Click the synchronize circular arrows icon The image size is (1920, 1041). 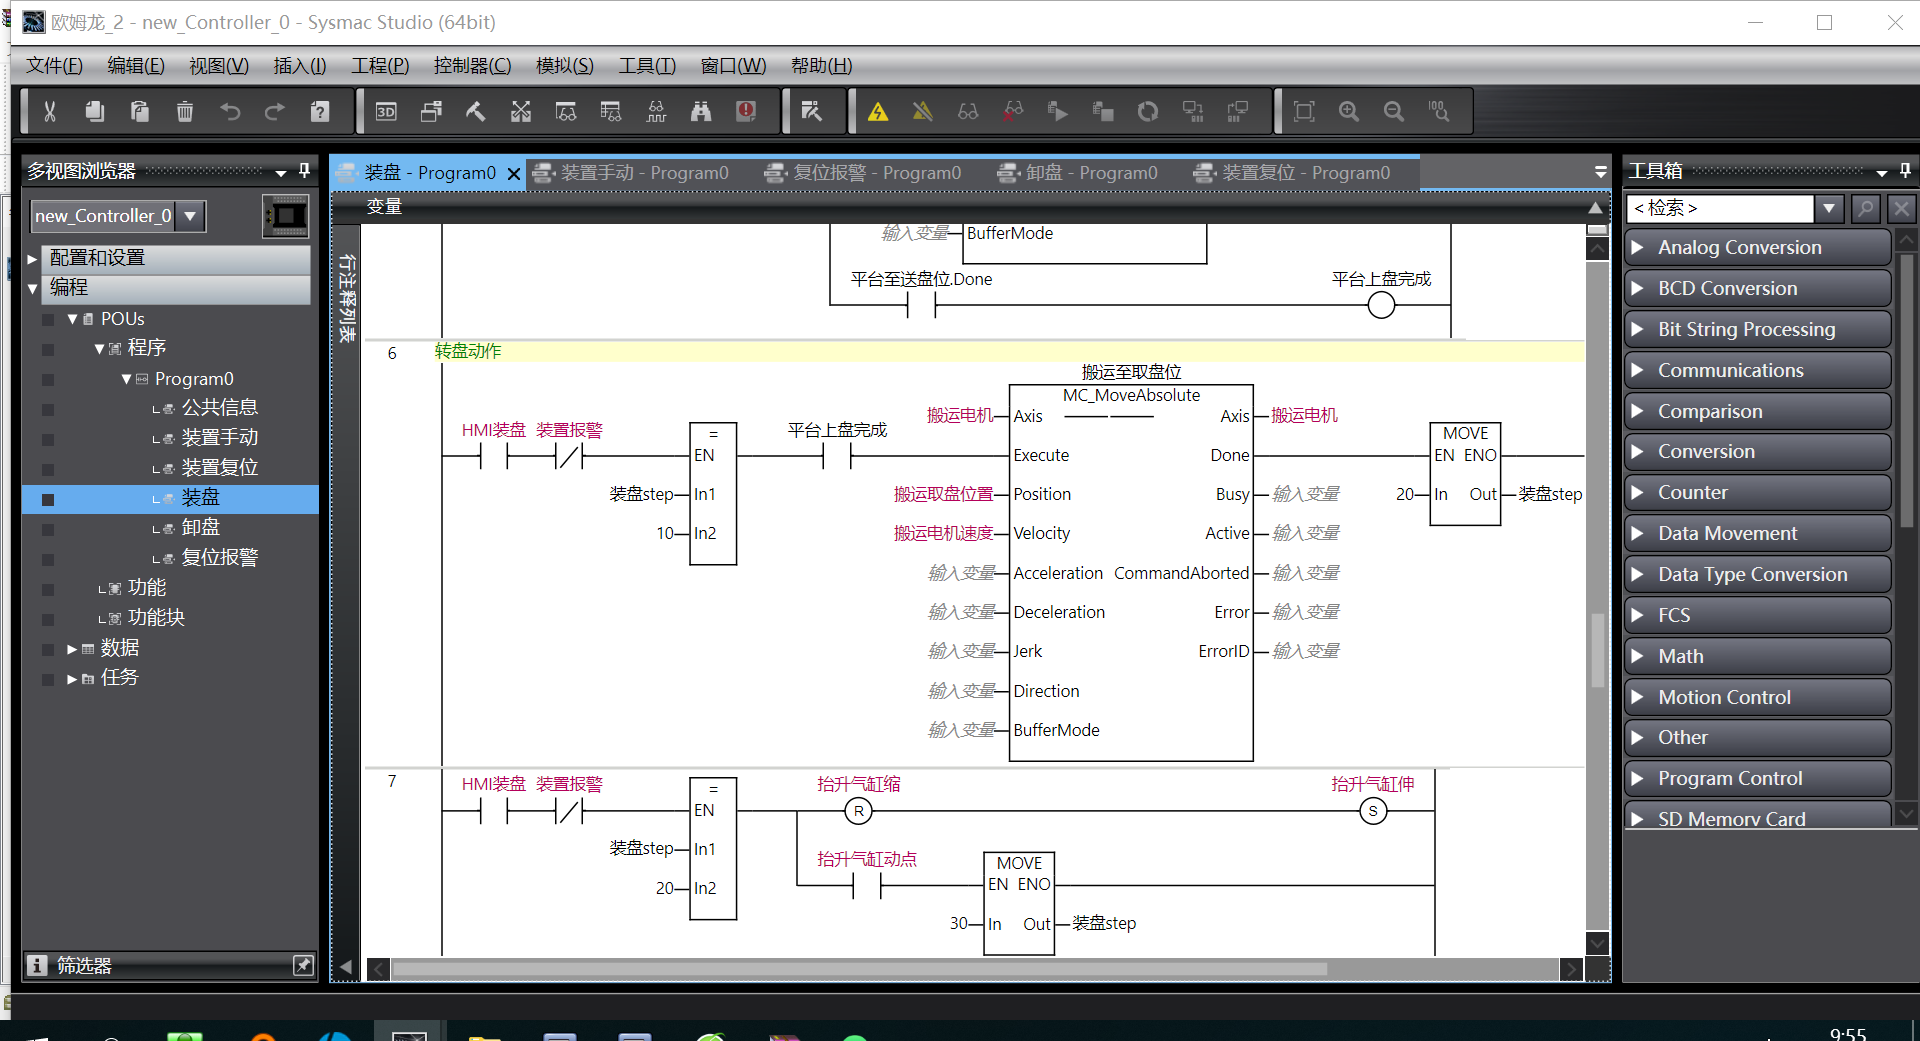[x=1148, y=111]
